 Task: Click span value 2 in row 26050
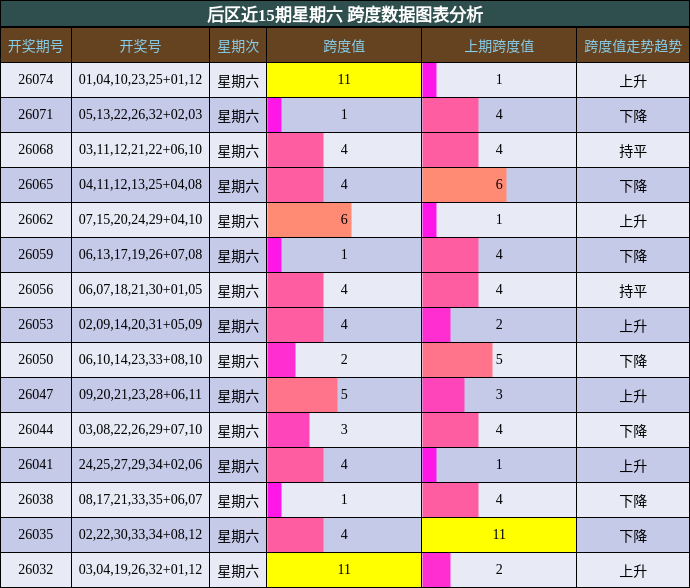point(344,360)
